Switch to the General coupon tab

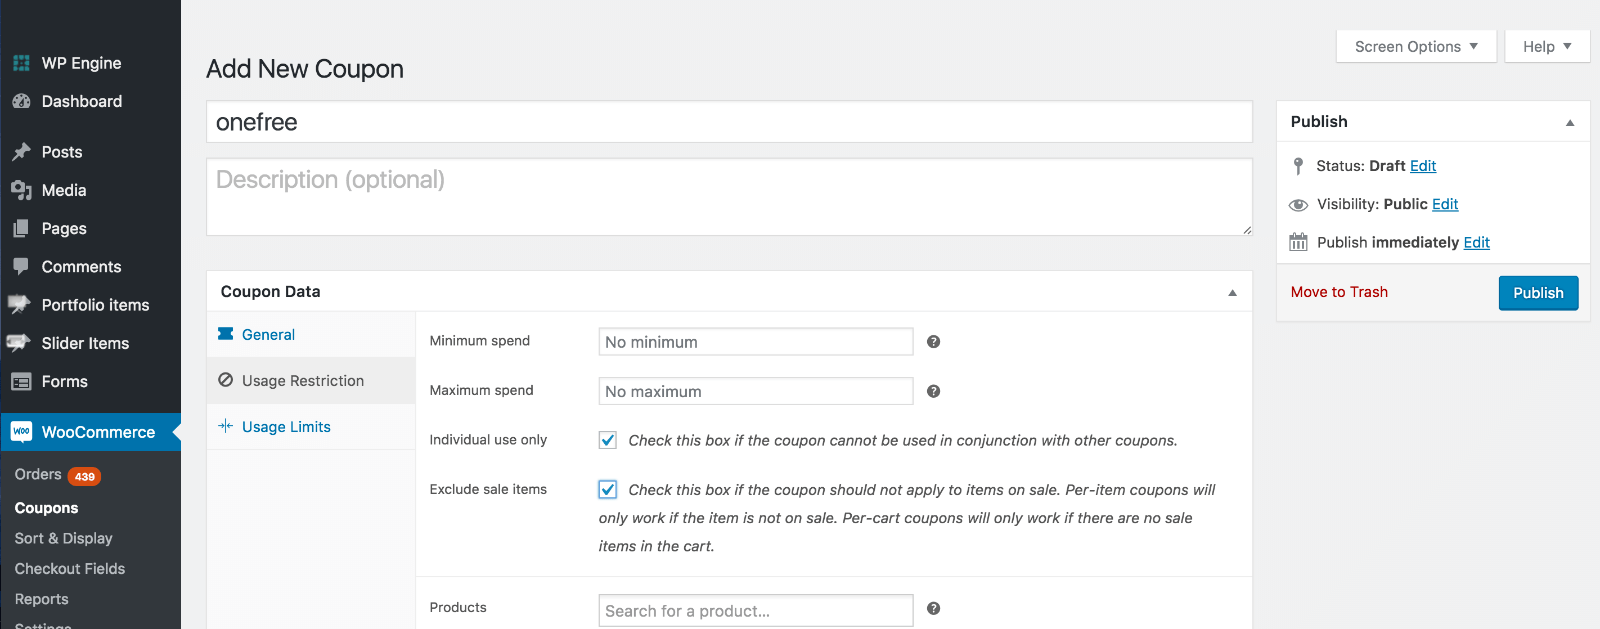(268, 335)
